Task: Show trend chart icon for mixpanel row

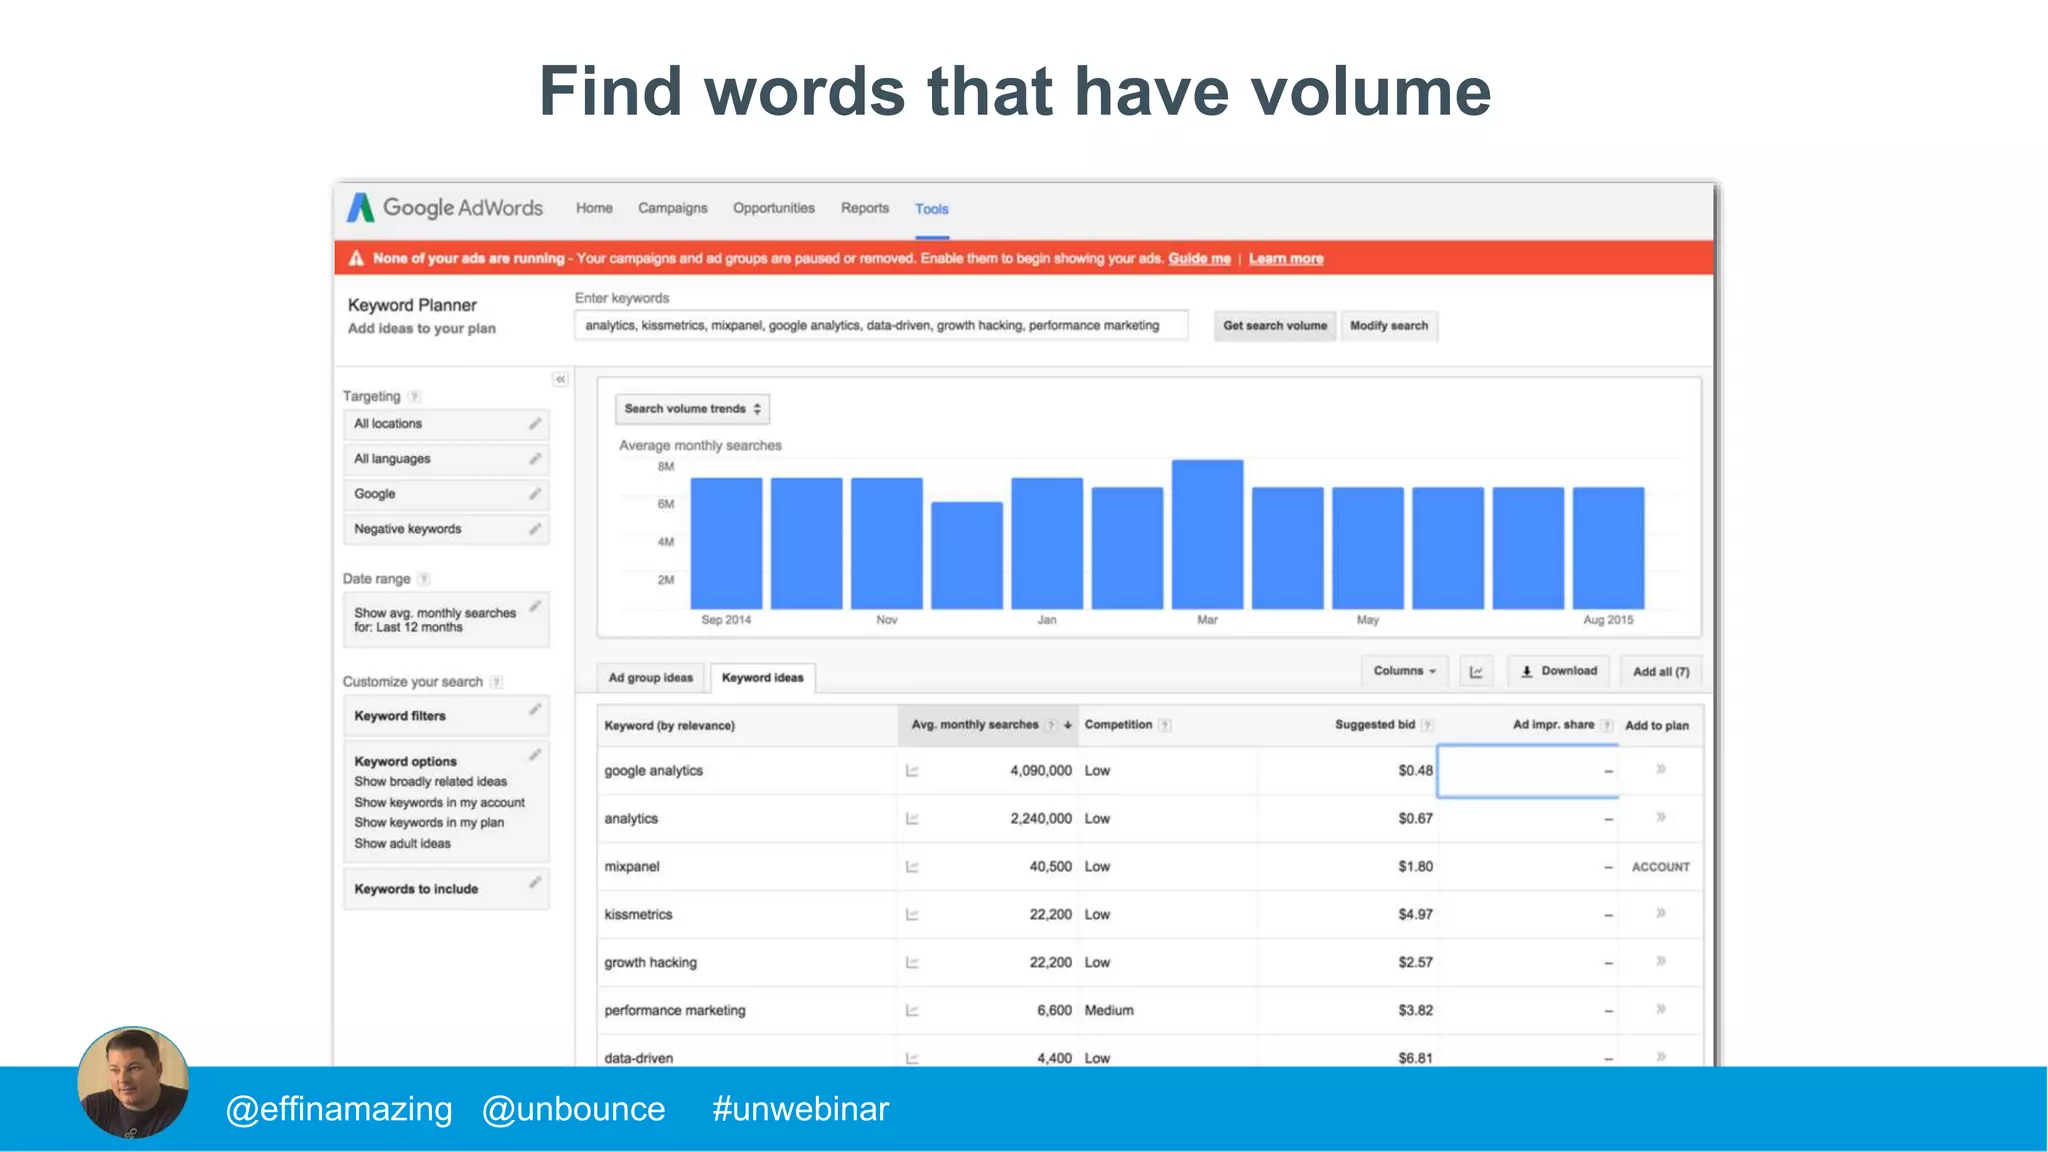Action: (x=912, y=867)
